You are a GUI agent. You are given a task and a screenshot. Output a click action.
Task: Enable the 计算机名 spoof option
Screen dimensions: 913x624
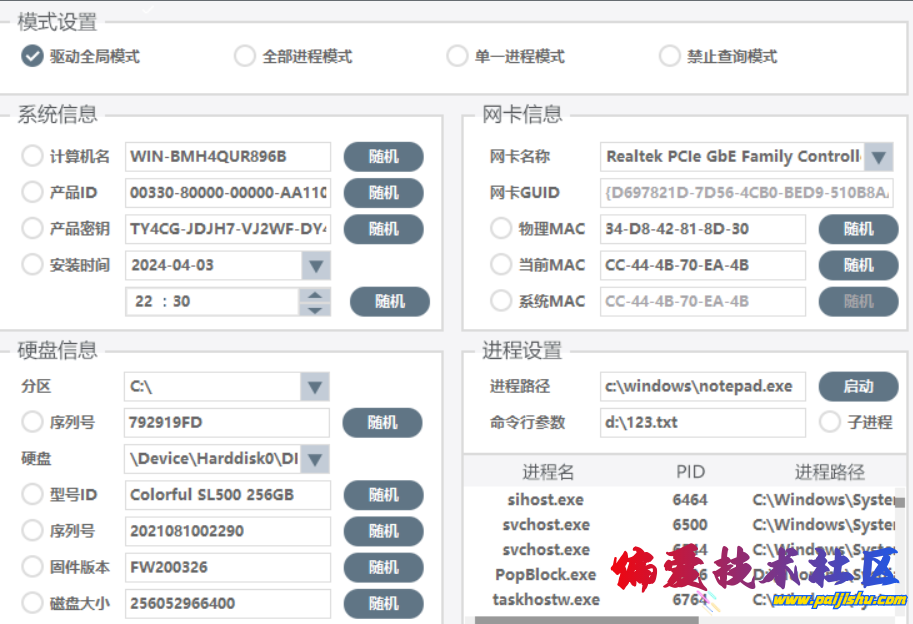coord(31,156)
